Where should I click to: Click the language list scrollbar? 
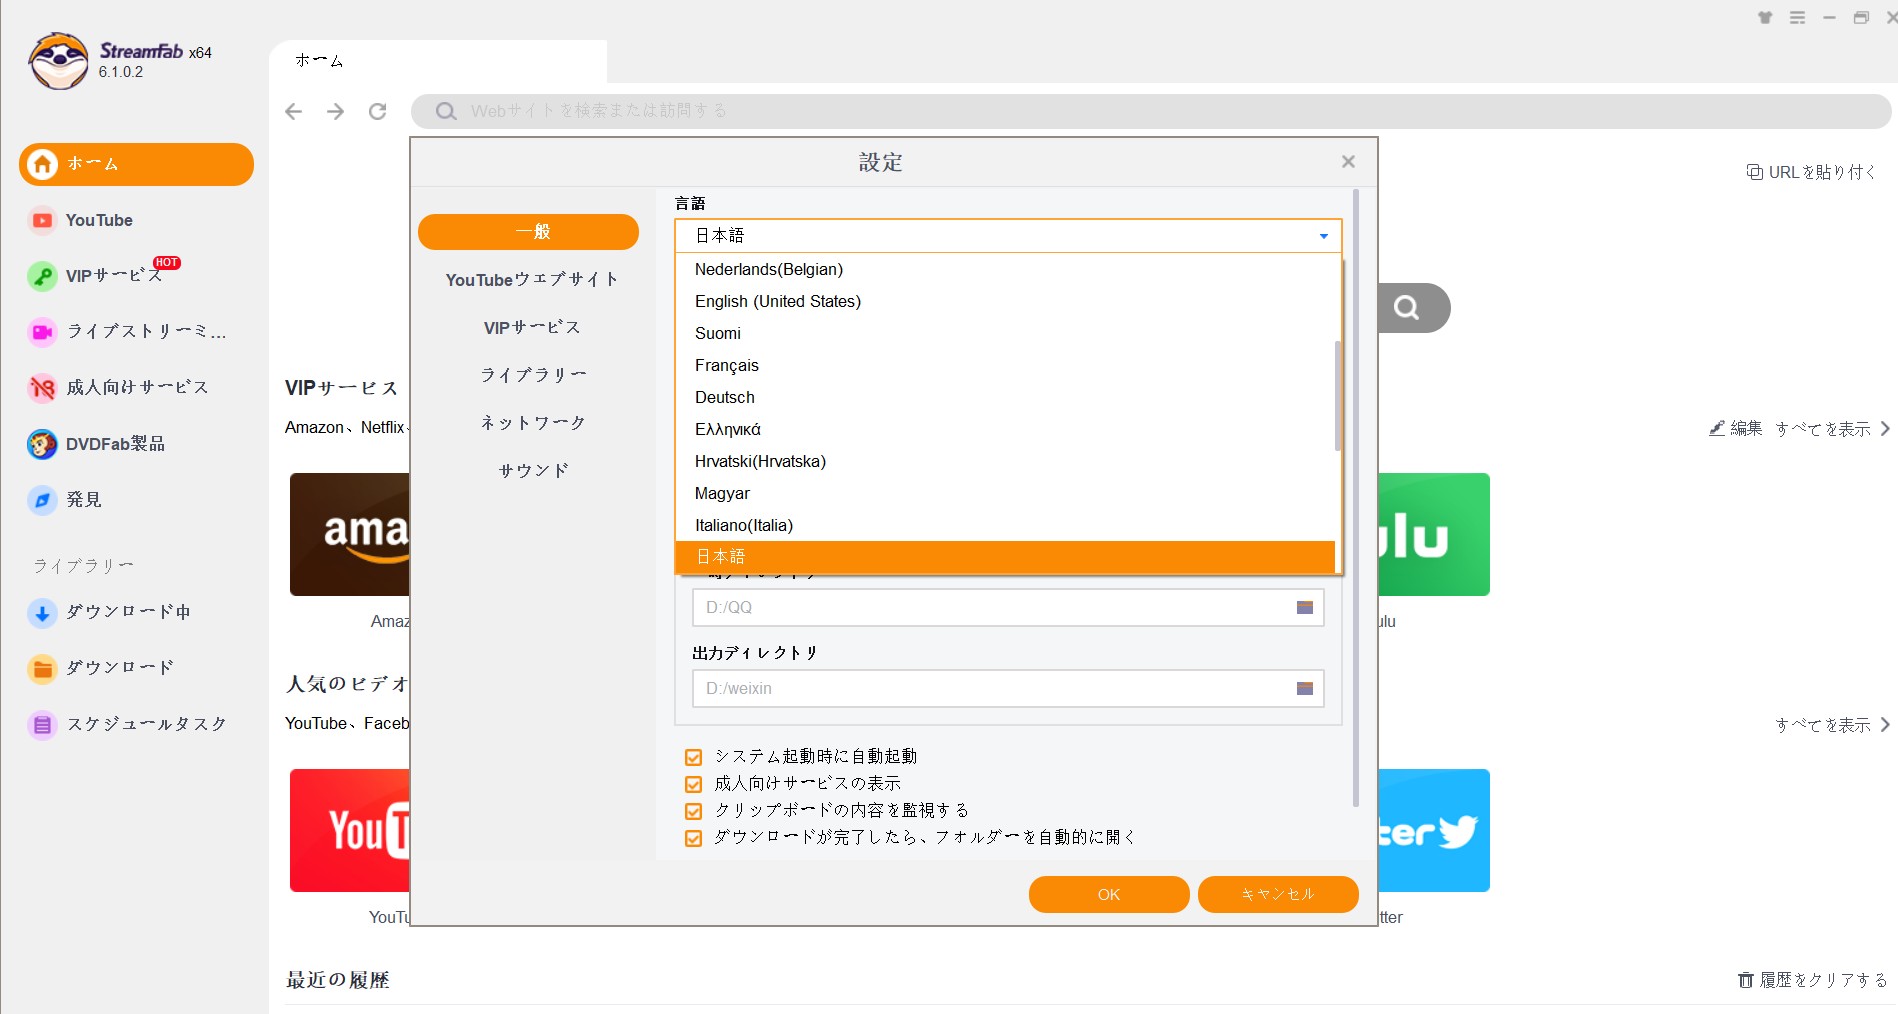(1338, 396)
